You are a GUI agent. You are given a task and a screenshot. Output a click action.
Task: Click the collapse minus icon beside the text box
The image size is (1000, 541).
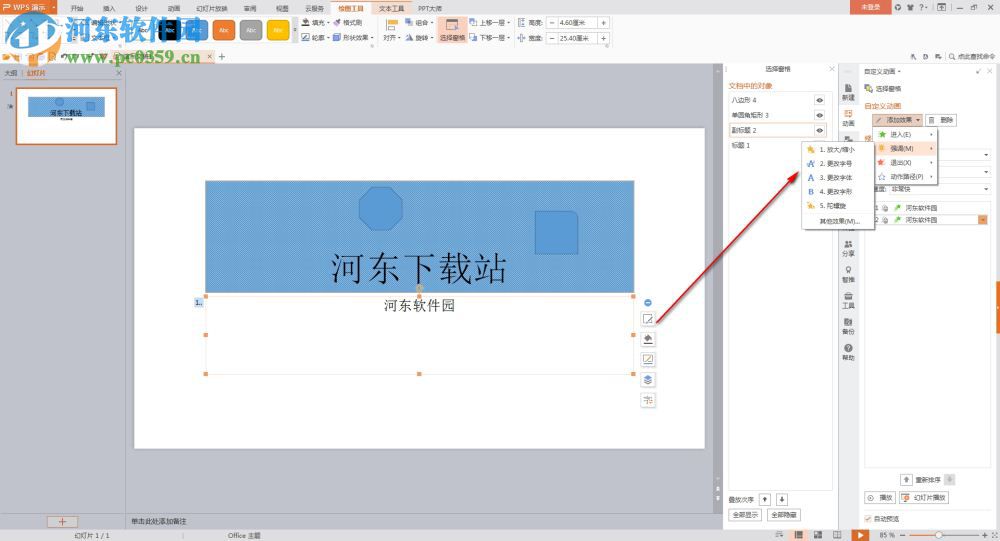pyautogui.click(x=647, y=302)
